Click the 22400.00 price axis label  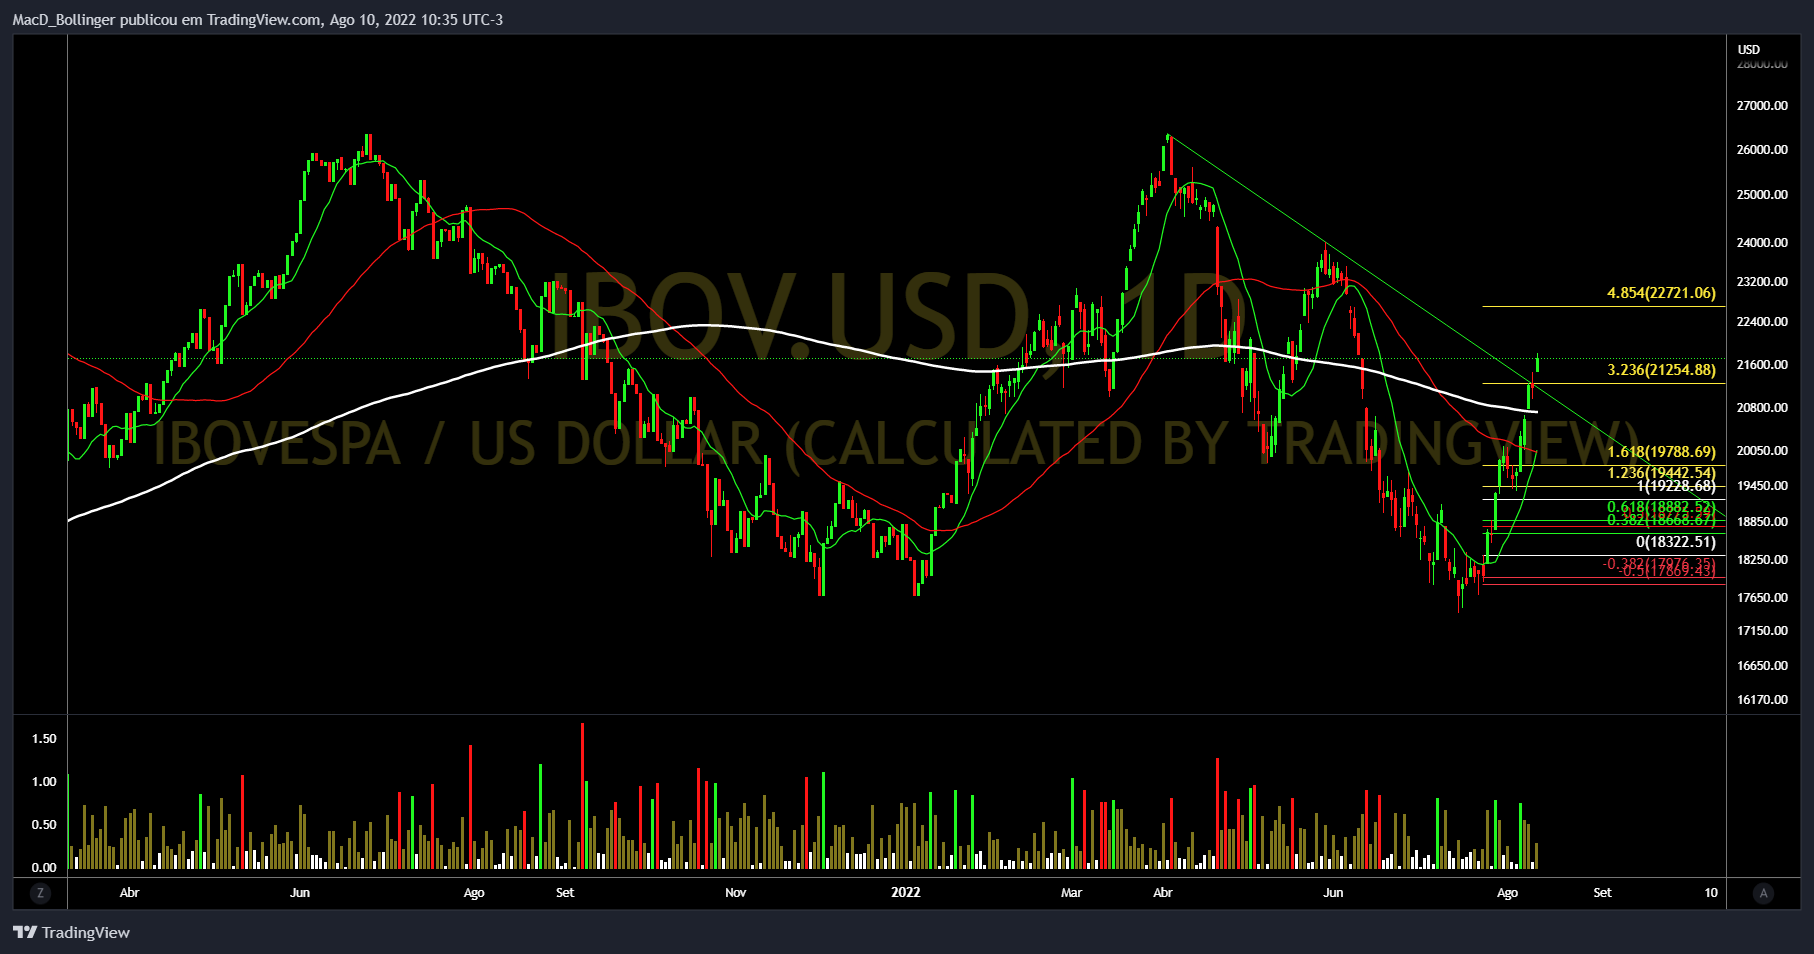click(x=1762, y=322)
